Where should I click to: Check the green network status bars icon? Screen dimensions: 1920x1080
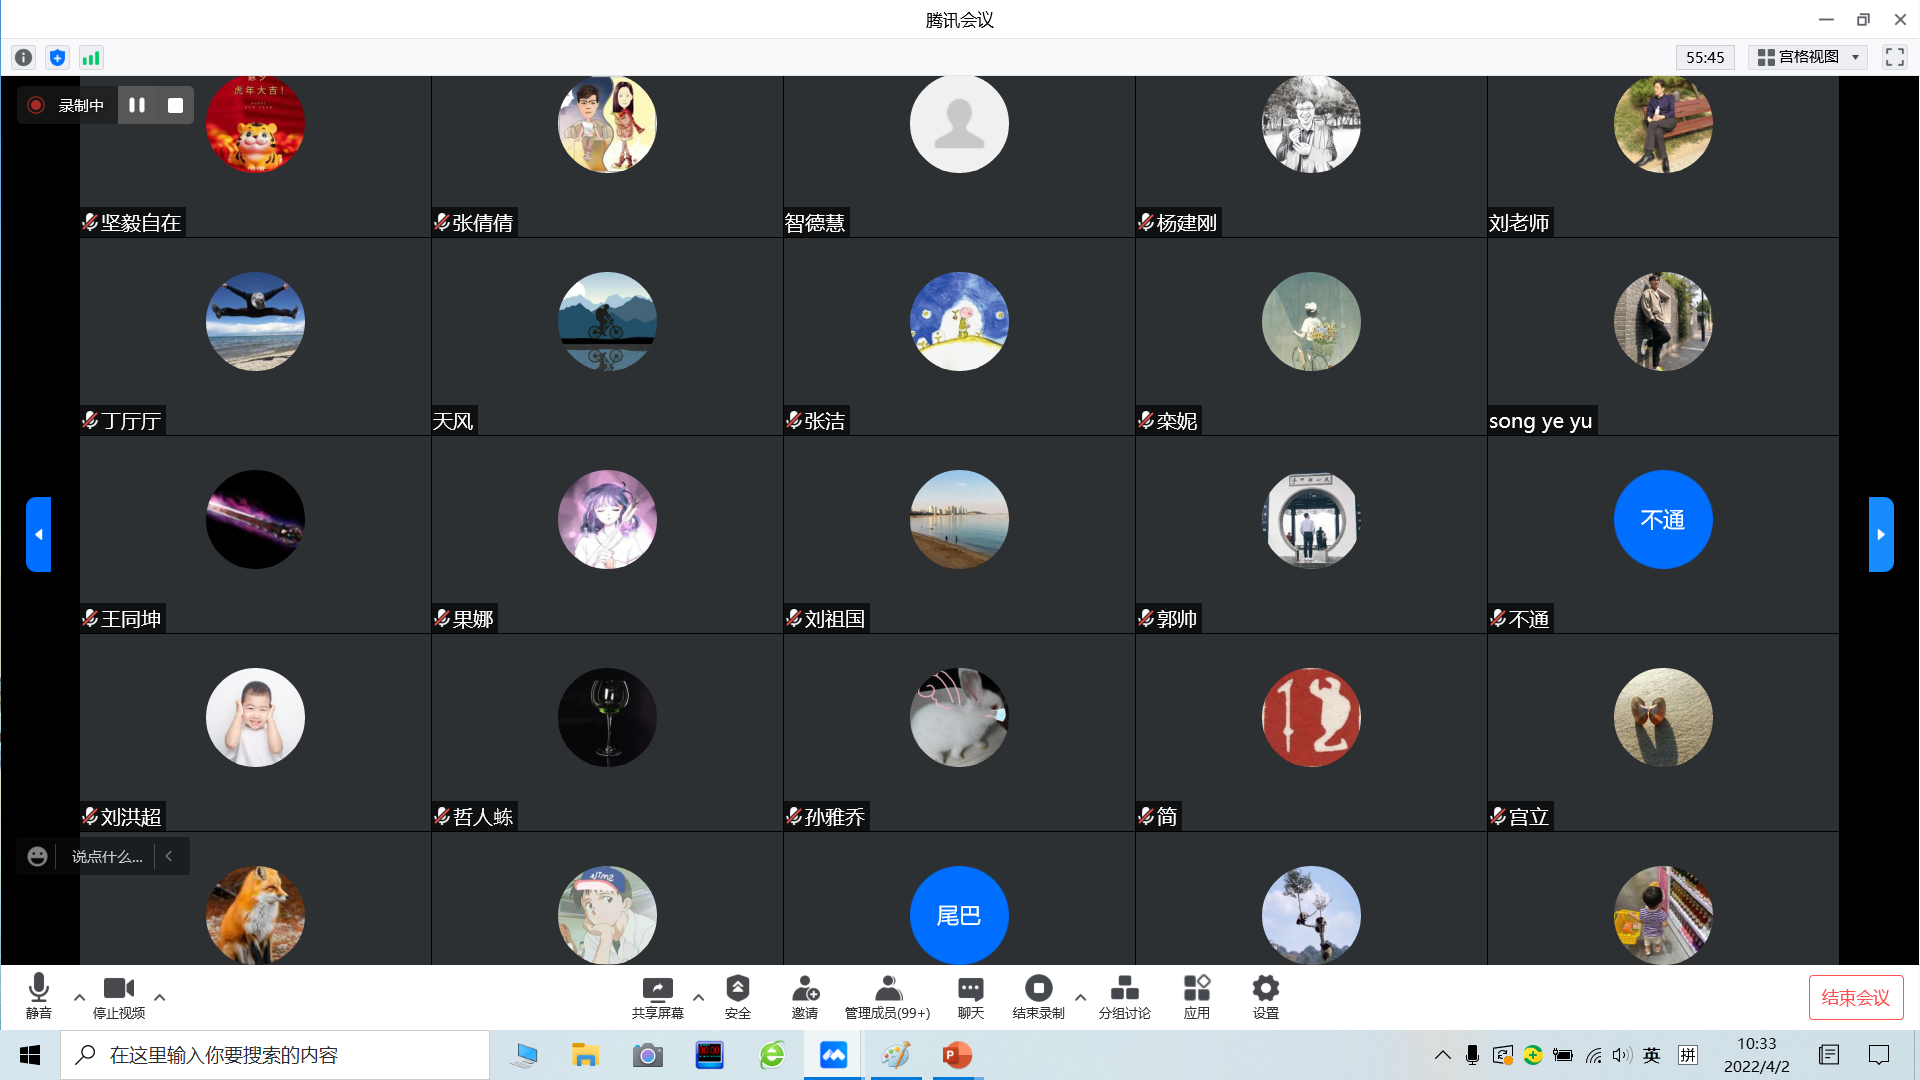[x=91, y=58]
